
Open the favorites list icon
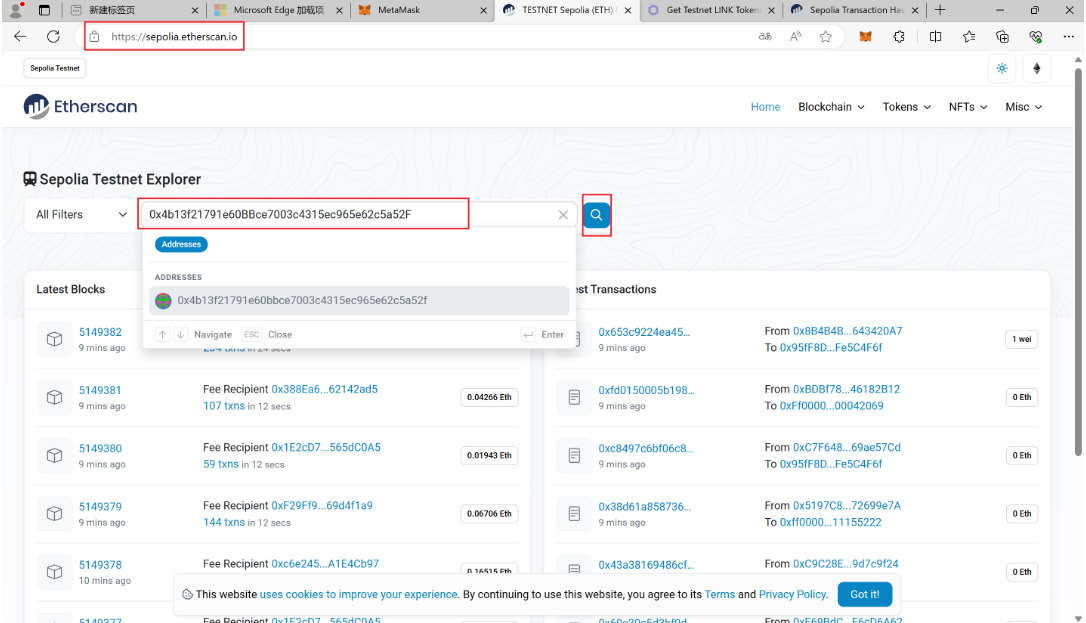[969, 37]
